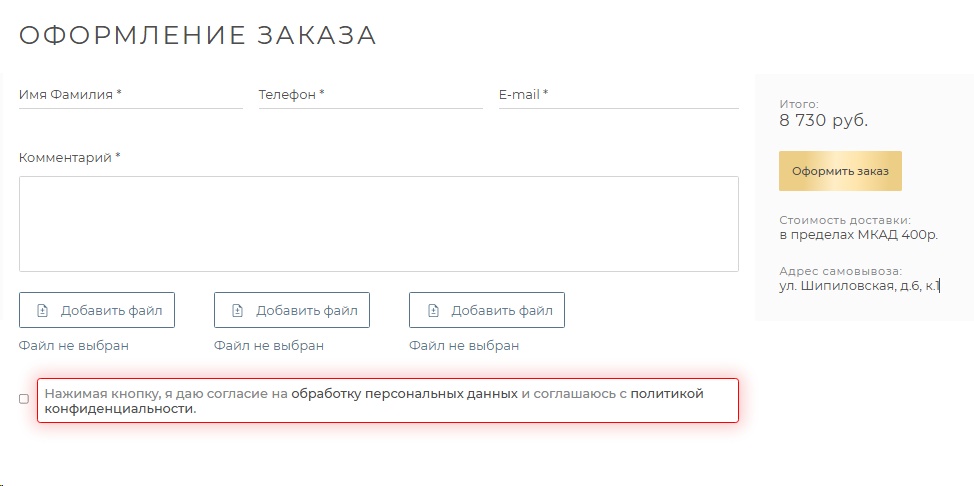Tick the personal data consent checkbox

24,399
